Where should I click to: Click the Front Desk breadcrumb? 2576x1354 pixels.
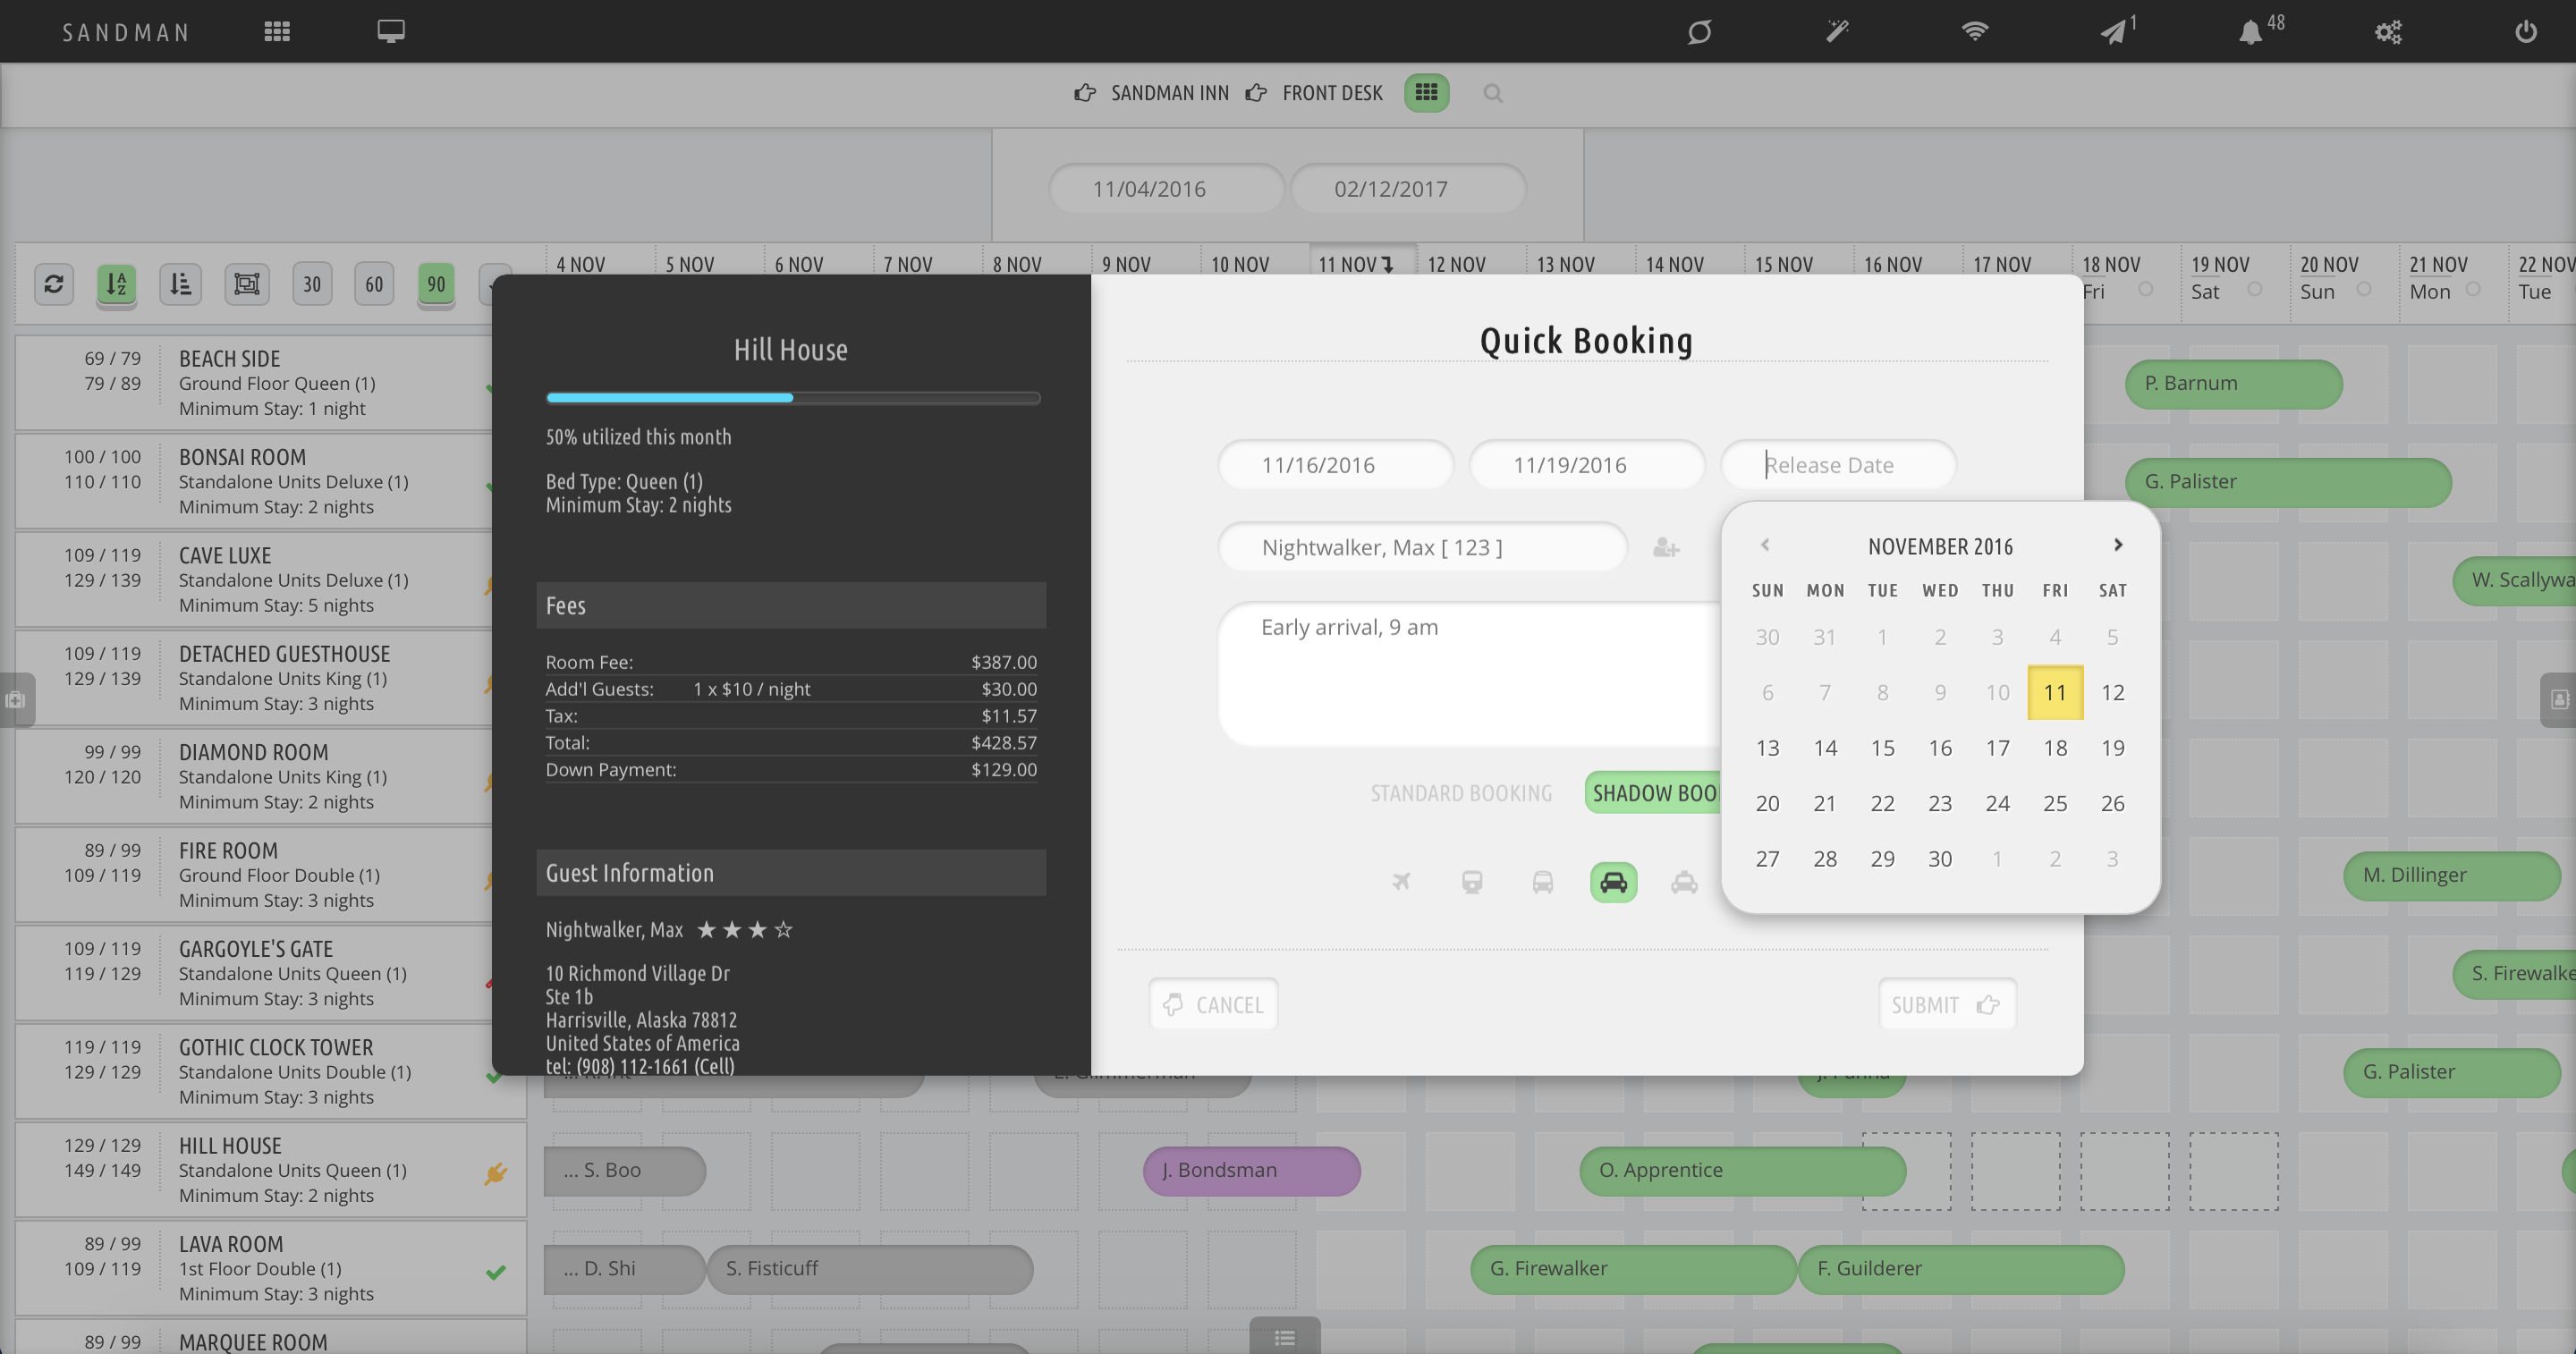click(x=1332, y=93)
